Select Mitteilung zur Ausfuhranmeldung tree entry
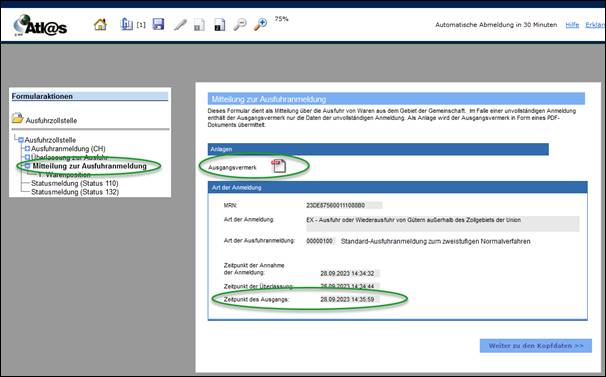Image resolution: width=606 pixels, height=377 pixels. tap(90, 166)
